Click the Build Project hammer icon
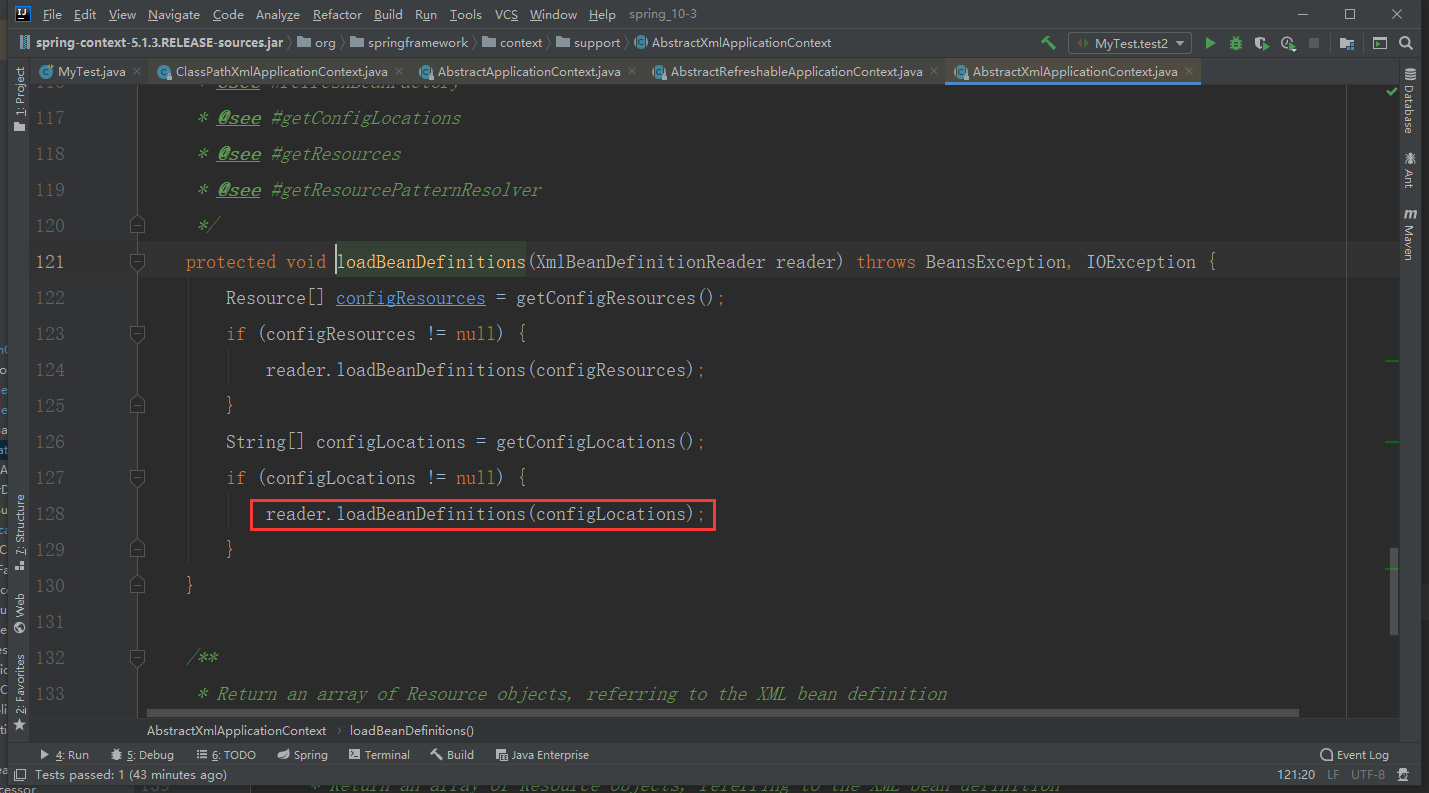 [x=1048, y=43]
